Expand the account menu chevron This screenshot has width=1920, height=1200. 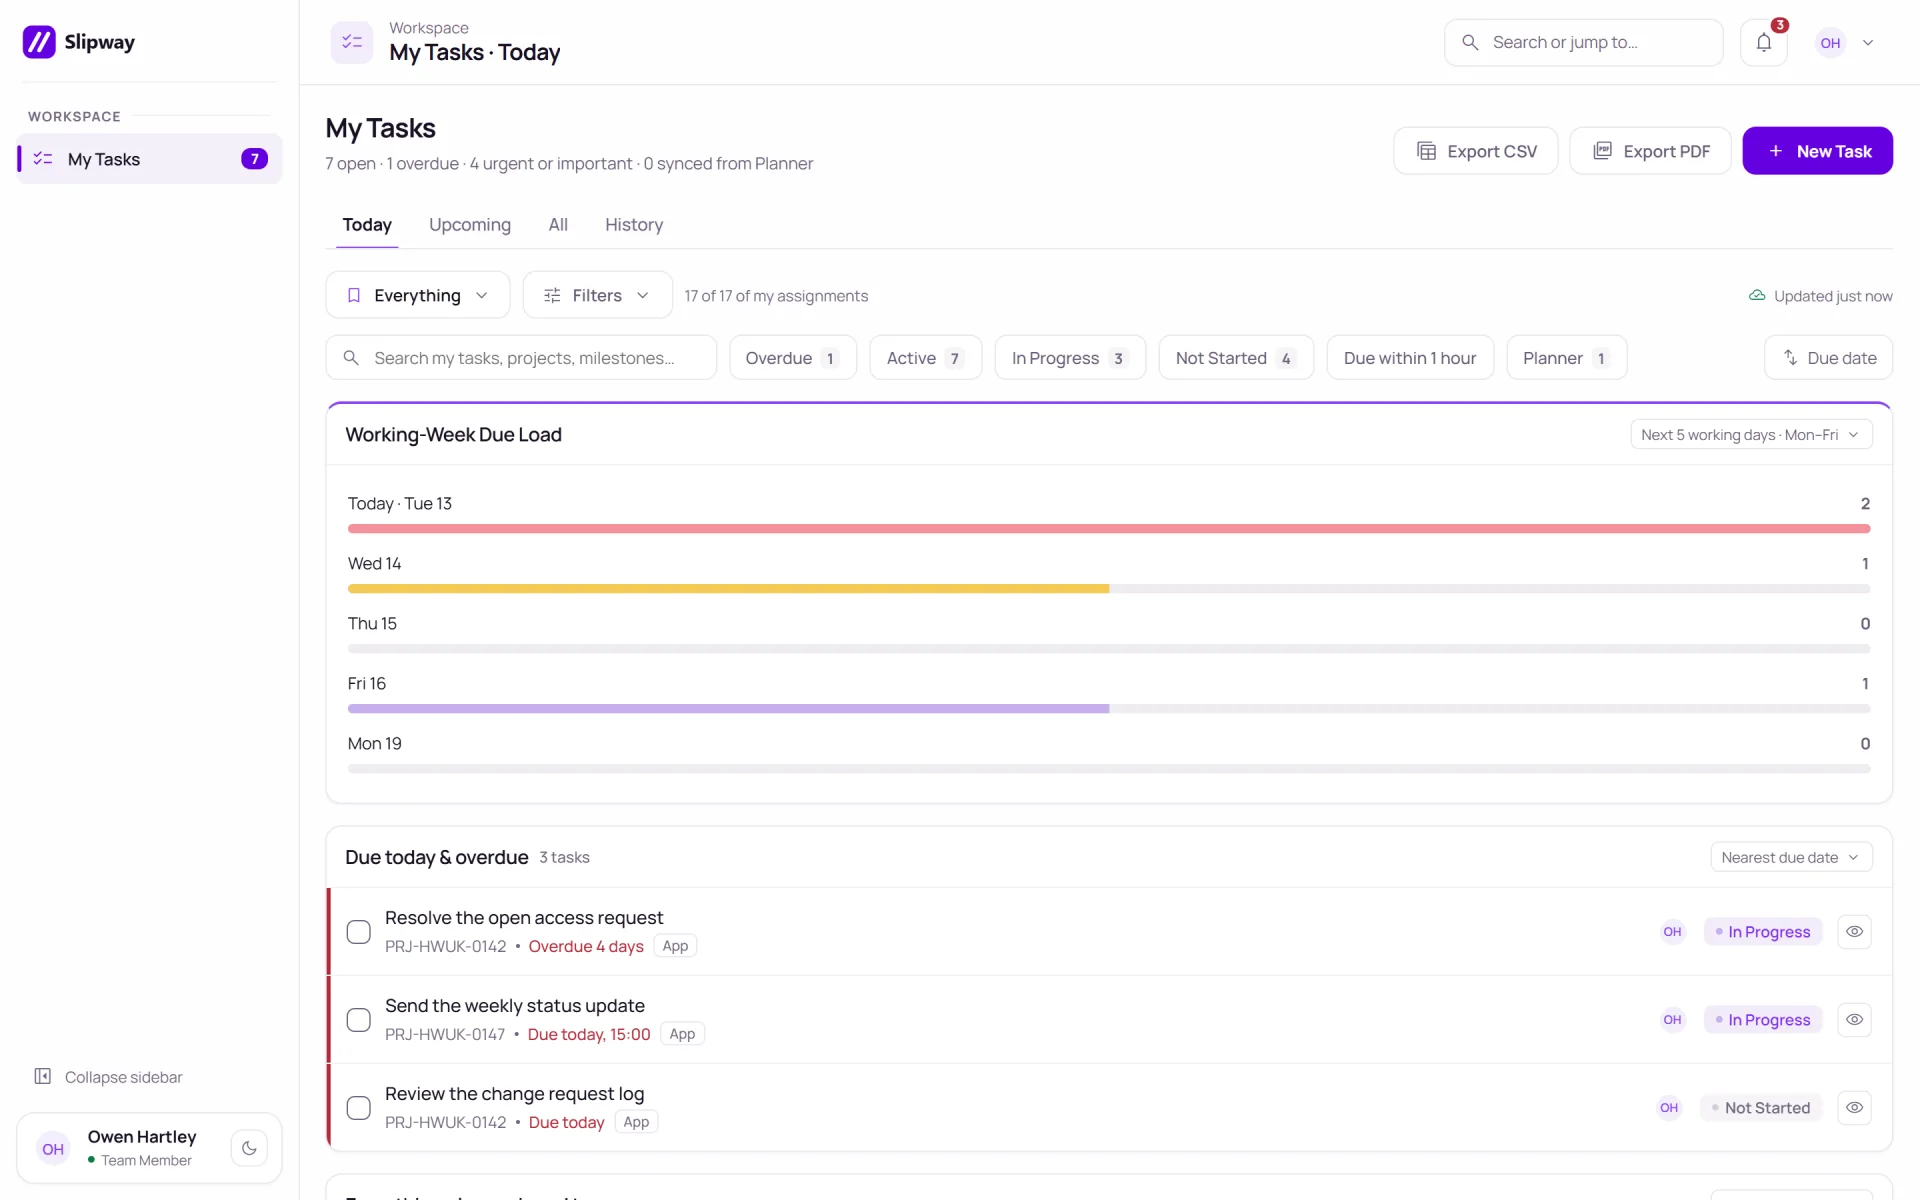point(1868,43)
